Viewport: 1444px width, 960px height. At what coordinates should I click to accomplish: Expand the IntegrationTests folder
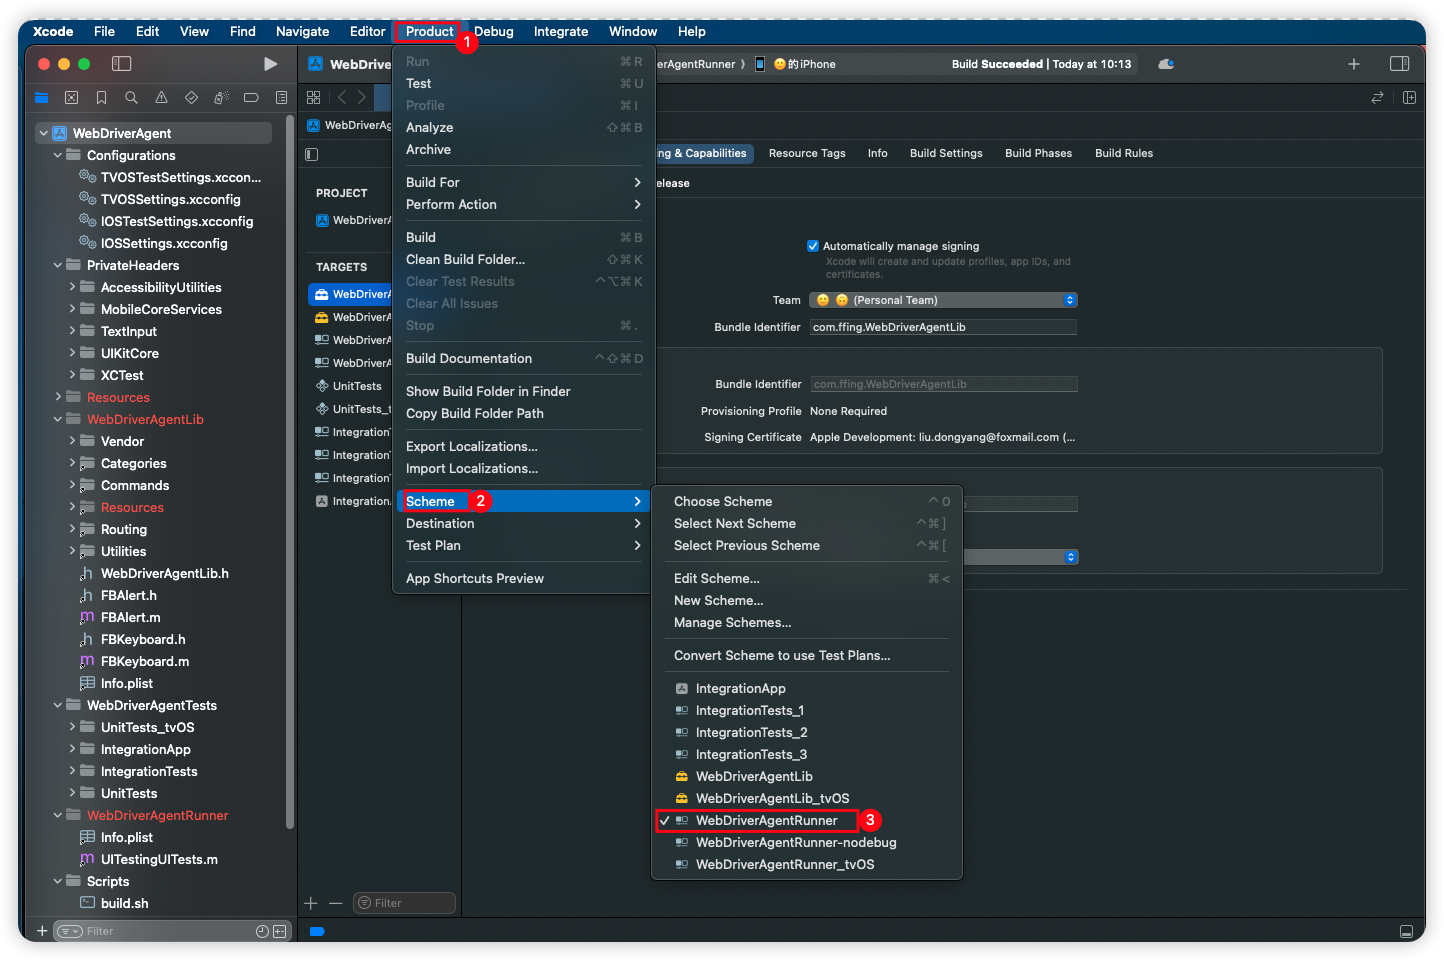tap(72, 772)
